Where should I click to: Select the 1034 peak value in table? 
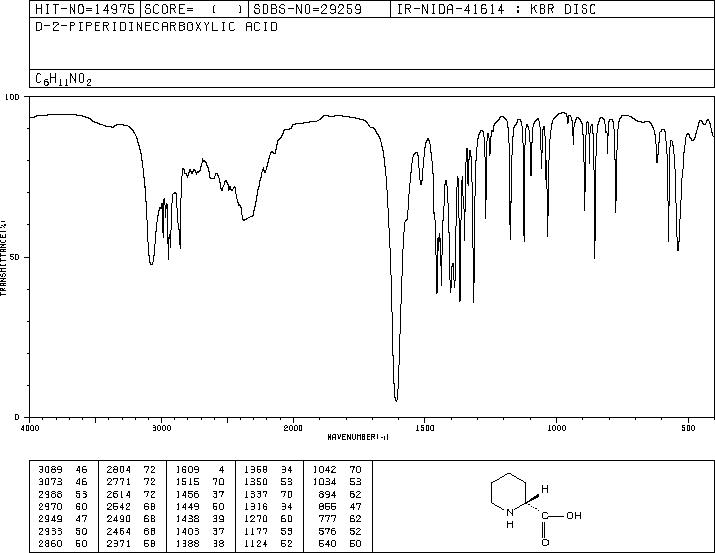tap(325, 482)
